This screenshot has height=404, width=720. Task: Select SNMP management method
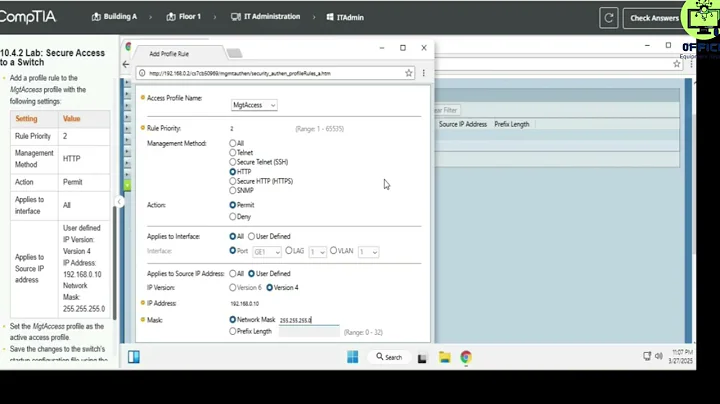coord(232,190)
